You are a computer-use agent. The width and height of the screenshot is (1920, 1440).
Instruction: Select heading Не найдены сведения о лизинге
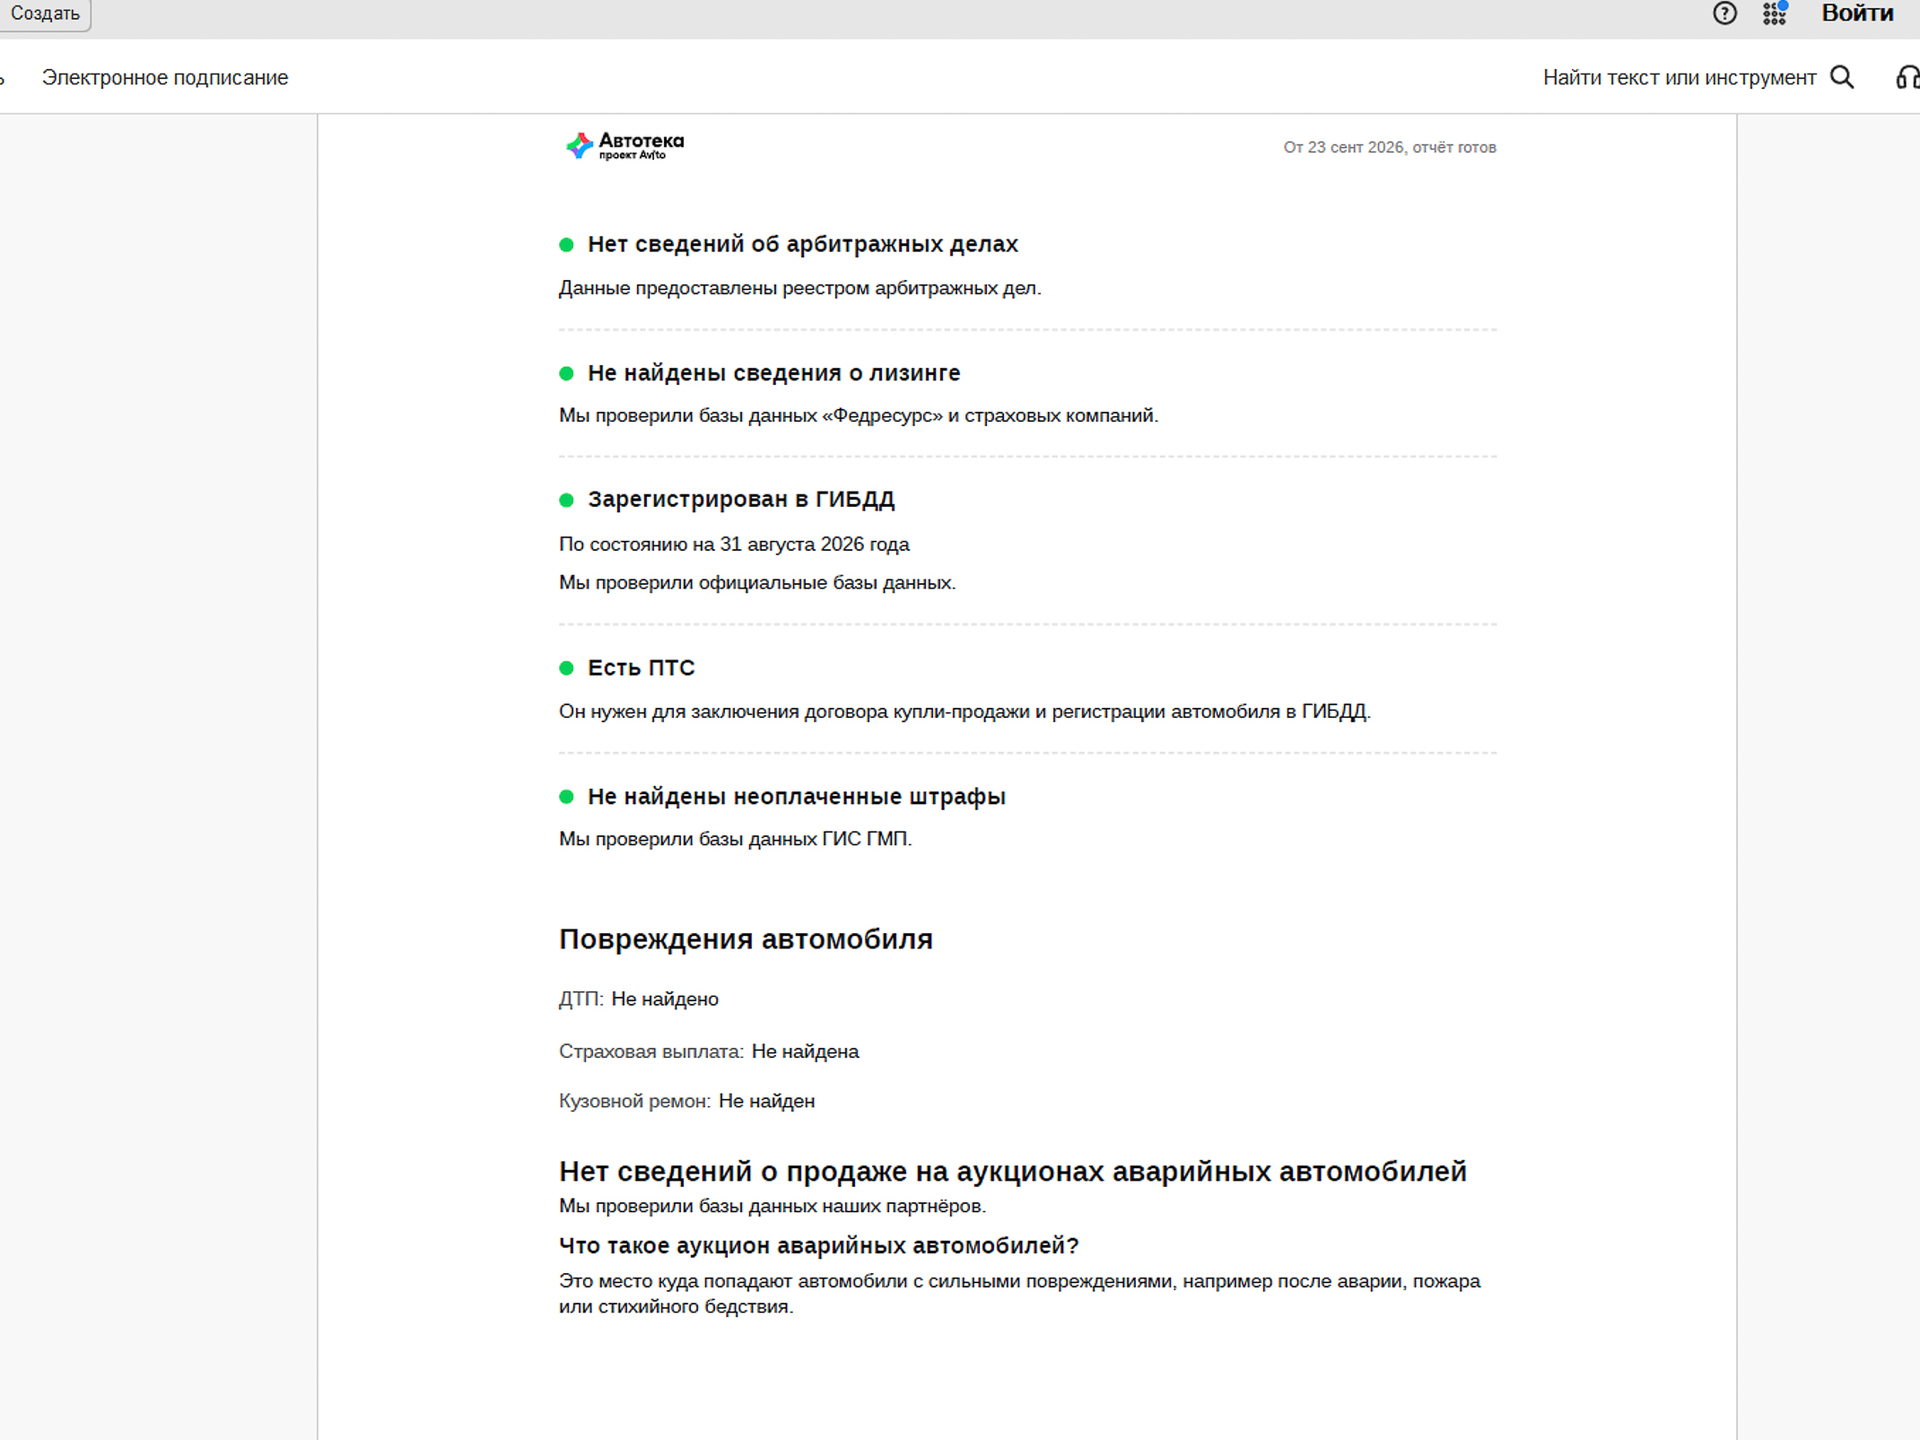coord(774,373)
